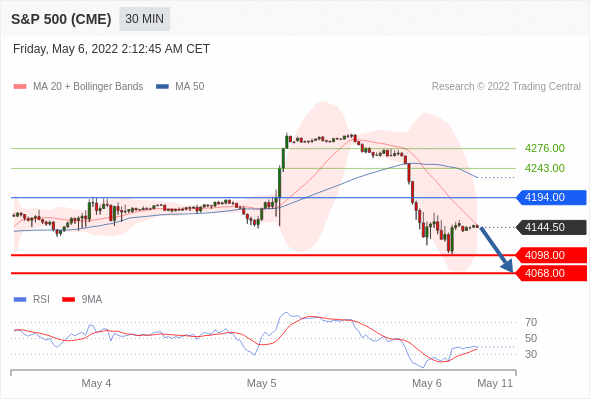Click the 4243.00 green resistance label

[x=544, y=168]
